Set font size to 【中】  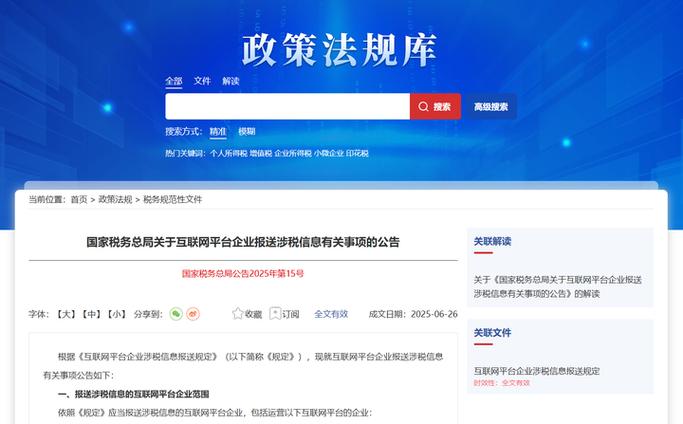pos(92,314)
